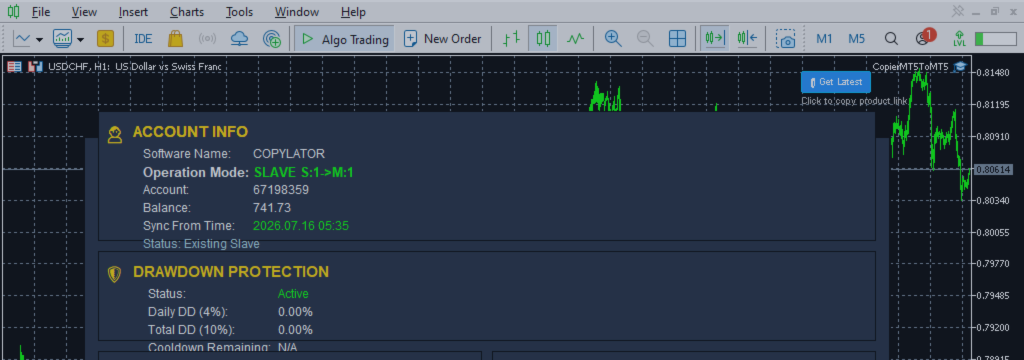Viewport: 1024px width, 360px height.
Task: Switch chart to candlesticks mode
Action: tap(543, 39)
